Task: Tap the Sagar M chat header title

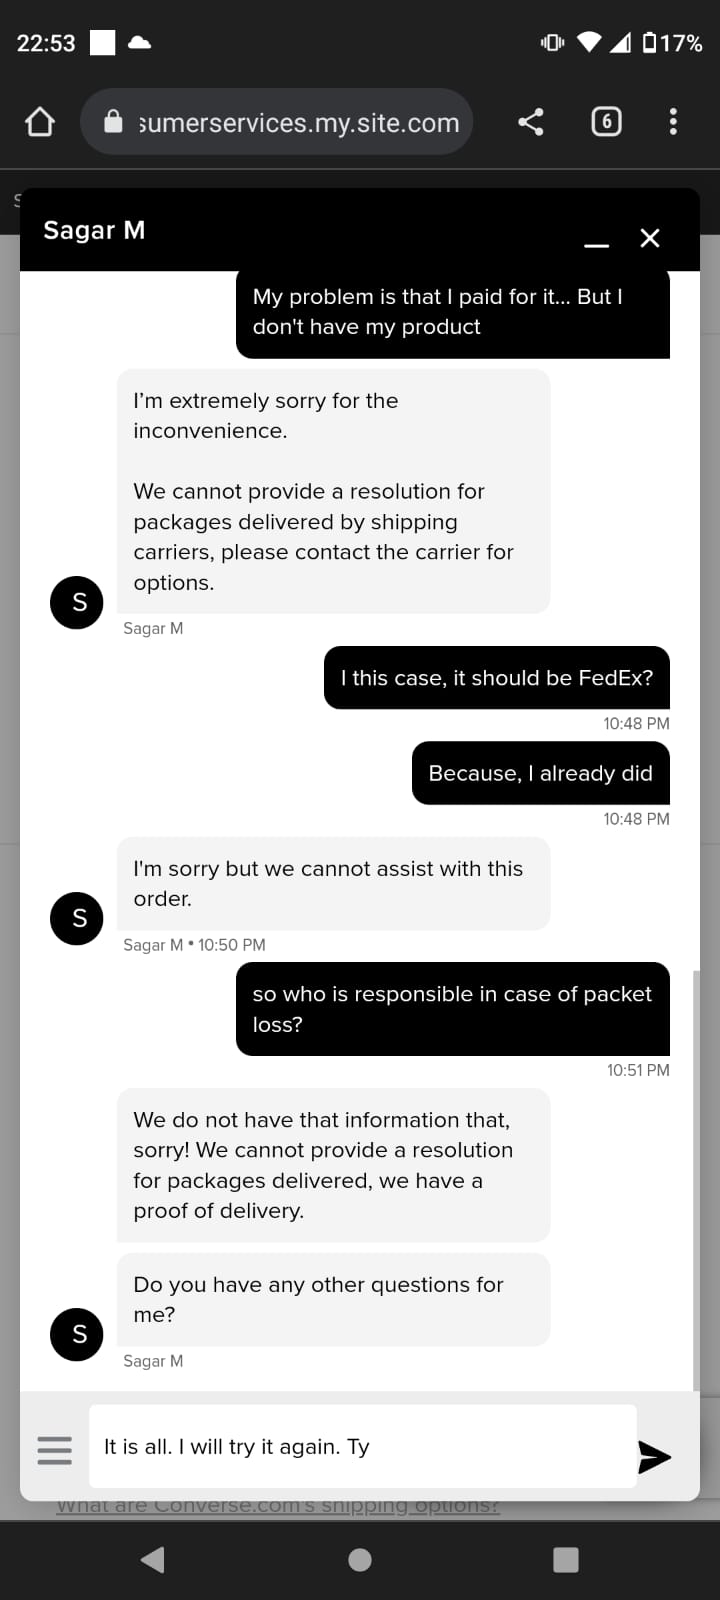Action: tap(94, 230)
